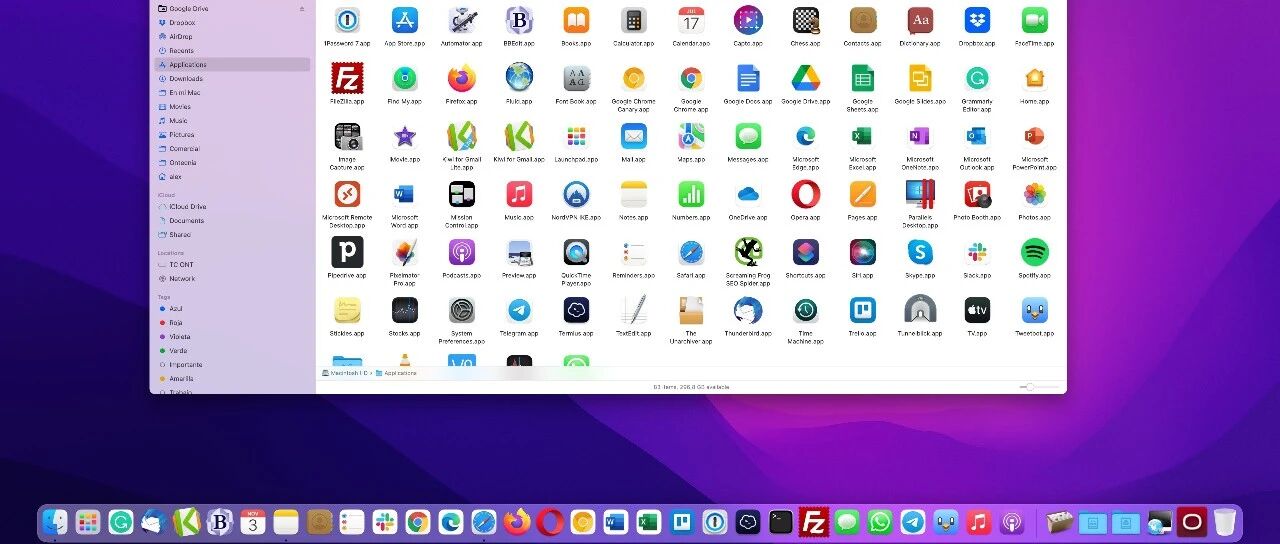Select QuickTime Player.app in Finder
This screenshot has width=1280, height=544.
click(577, 252)
